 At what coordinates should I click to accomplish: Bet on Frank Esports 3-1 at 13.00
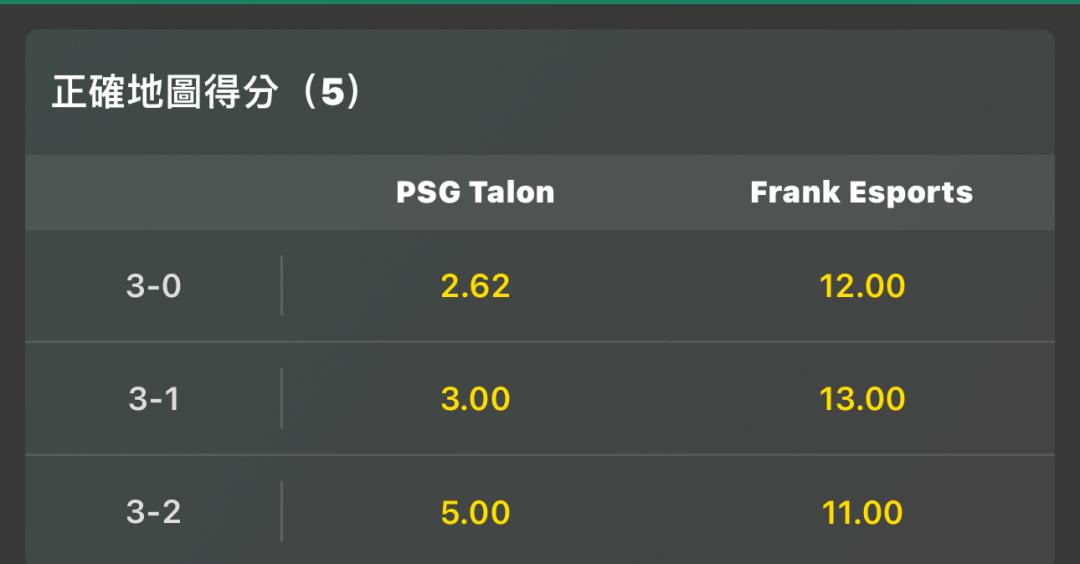862,399
